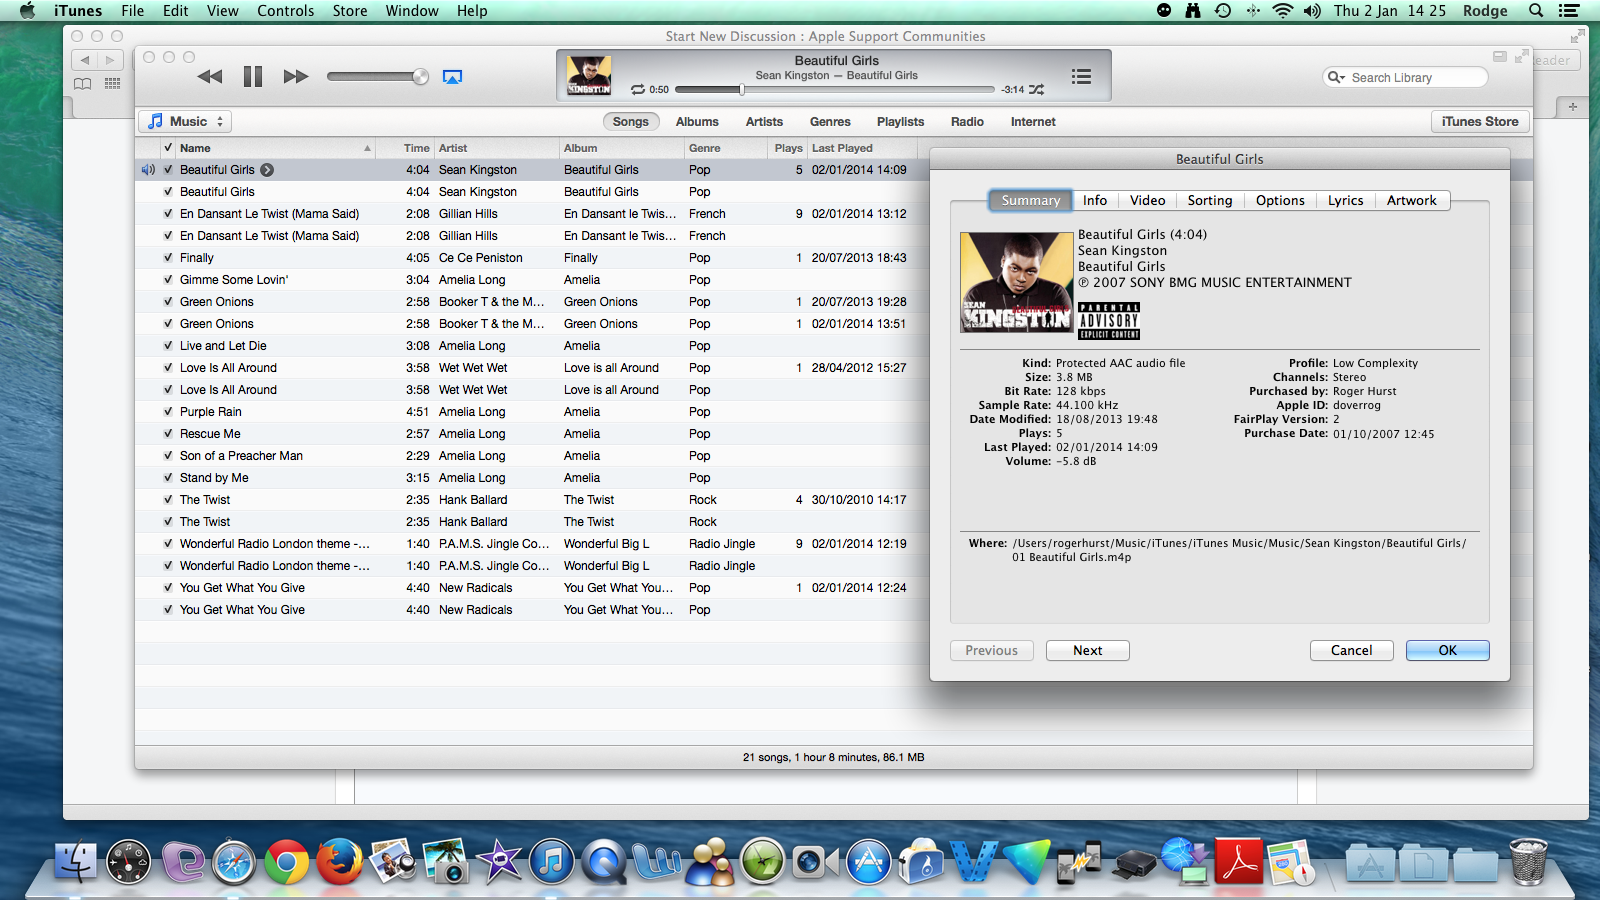Switch to the Info tab
This screenshot has height=900, width=1600.
(x=1095, y=200)
